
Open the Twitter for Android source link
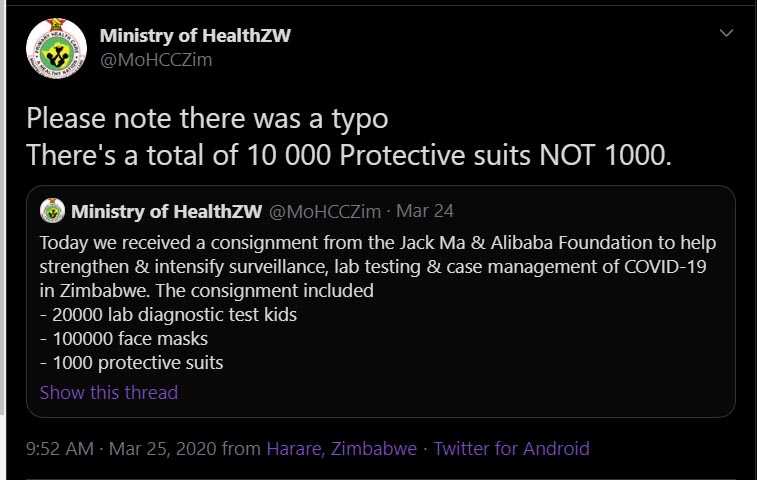(511, 449)
